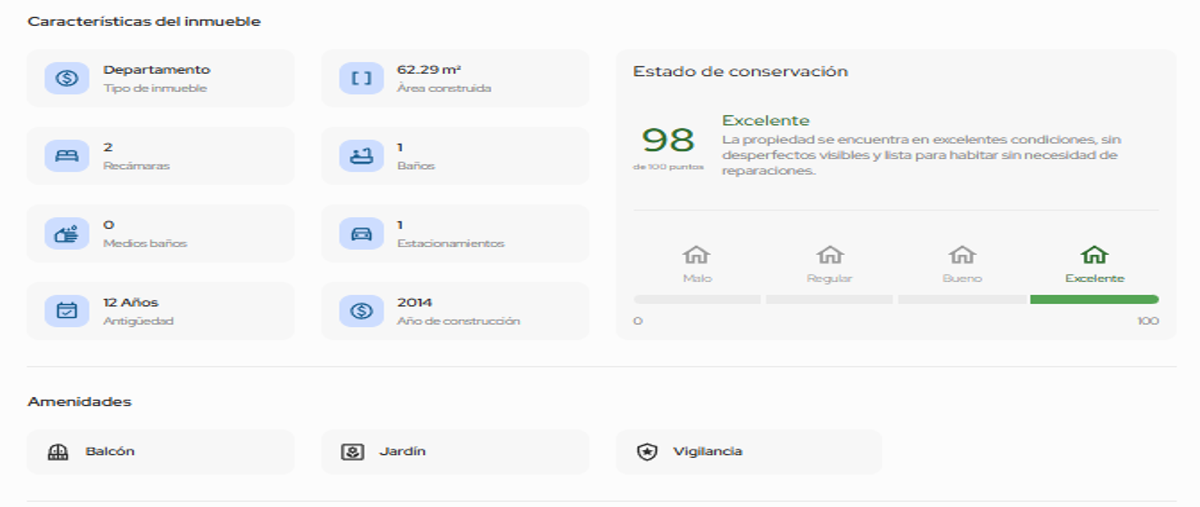Click the 'Estacionamientos' label
Image resolution: width=1200 pixels, height=507 pixels.
[451, 243]
